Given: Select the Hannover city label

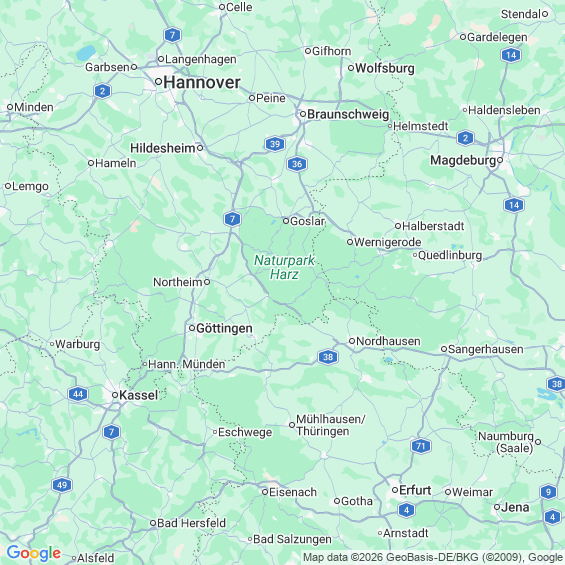Looking at the screenshot, I should pyautogui.click(x=202, y=83).
